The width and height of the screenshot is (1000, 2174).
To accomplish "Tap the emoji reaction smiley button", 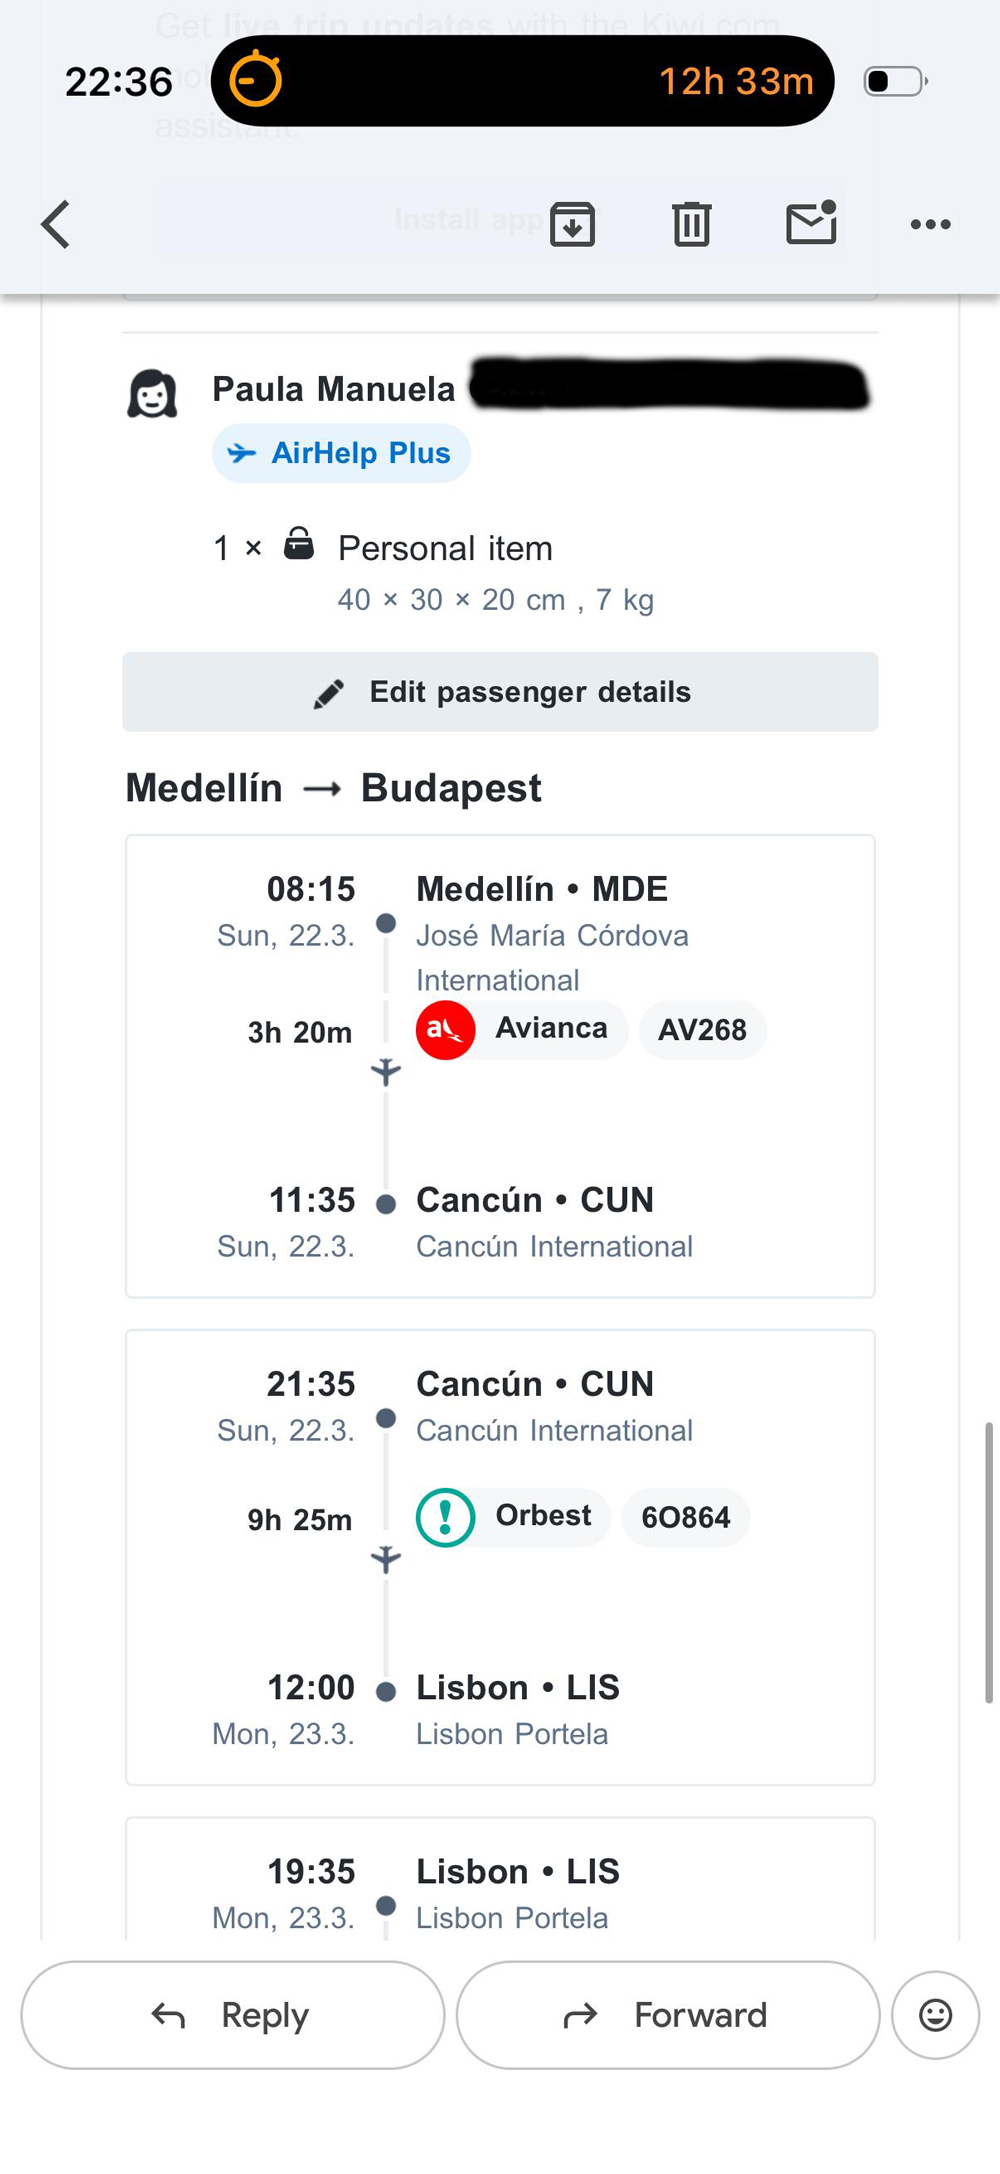I will (935, 2015).
